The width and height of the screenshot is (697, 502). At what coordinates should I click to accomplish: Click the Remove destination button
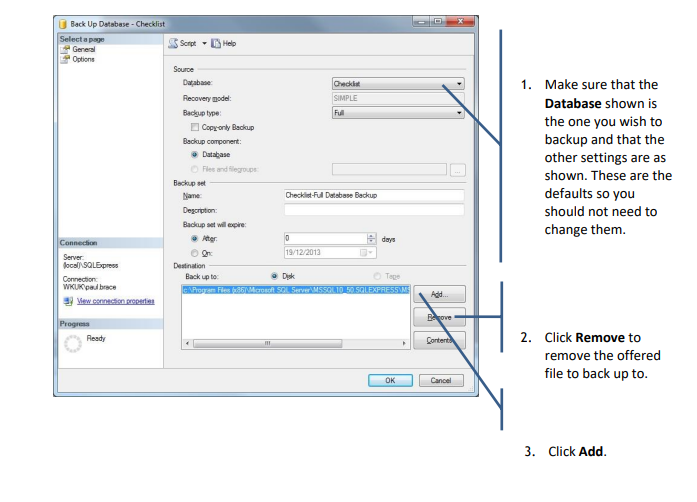click(x=439, y=317)
